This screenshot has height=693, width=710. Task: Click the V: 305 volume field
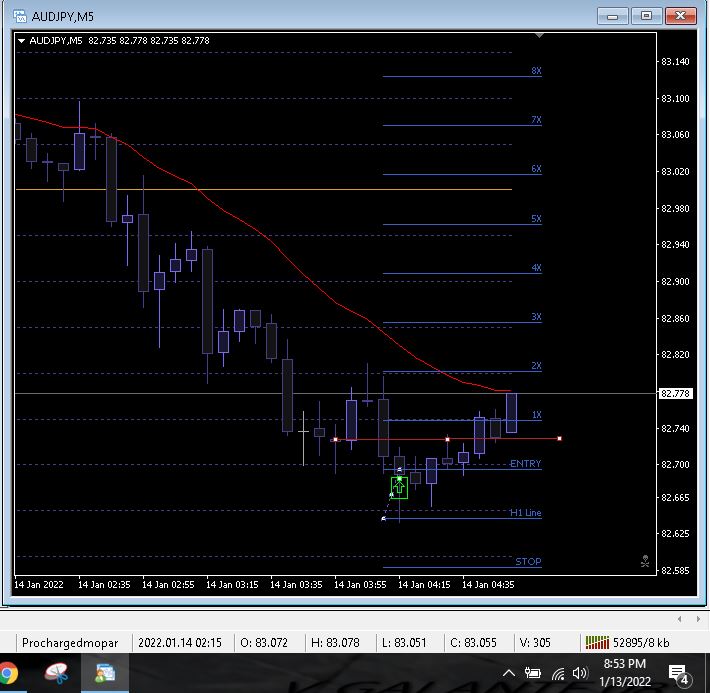pos(535,643)
